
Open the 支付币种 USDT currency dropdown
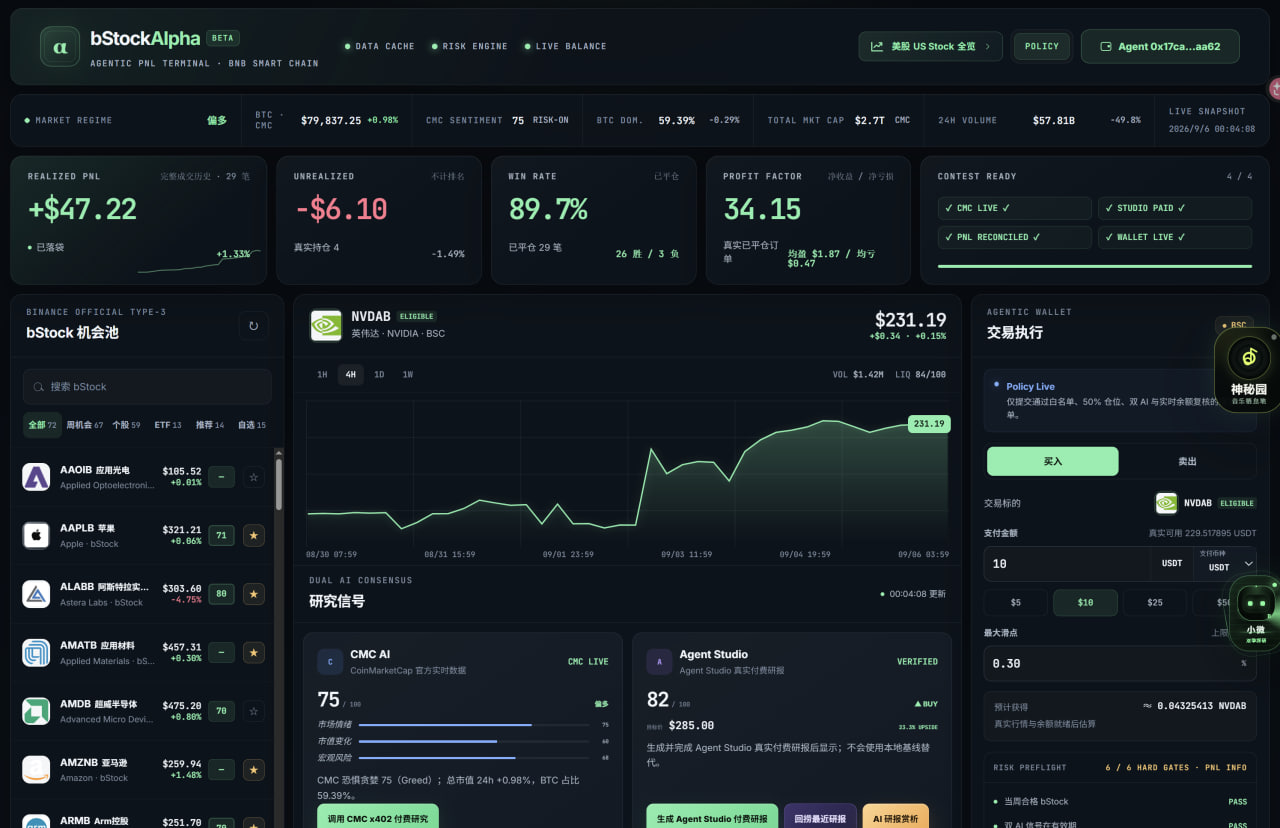[x=1226, y=563]
